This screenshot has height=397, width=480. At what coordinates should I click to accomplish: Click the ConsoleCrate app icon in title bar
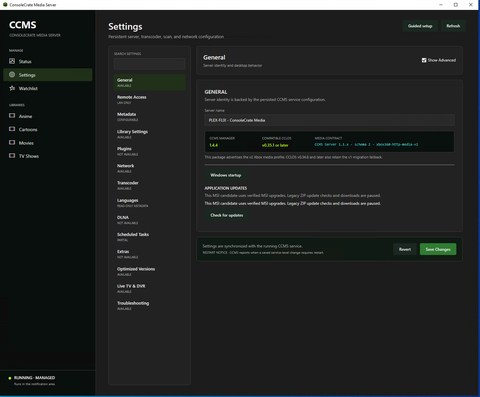coord(5,5)
